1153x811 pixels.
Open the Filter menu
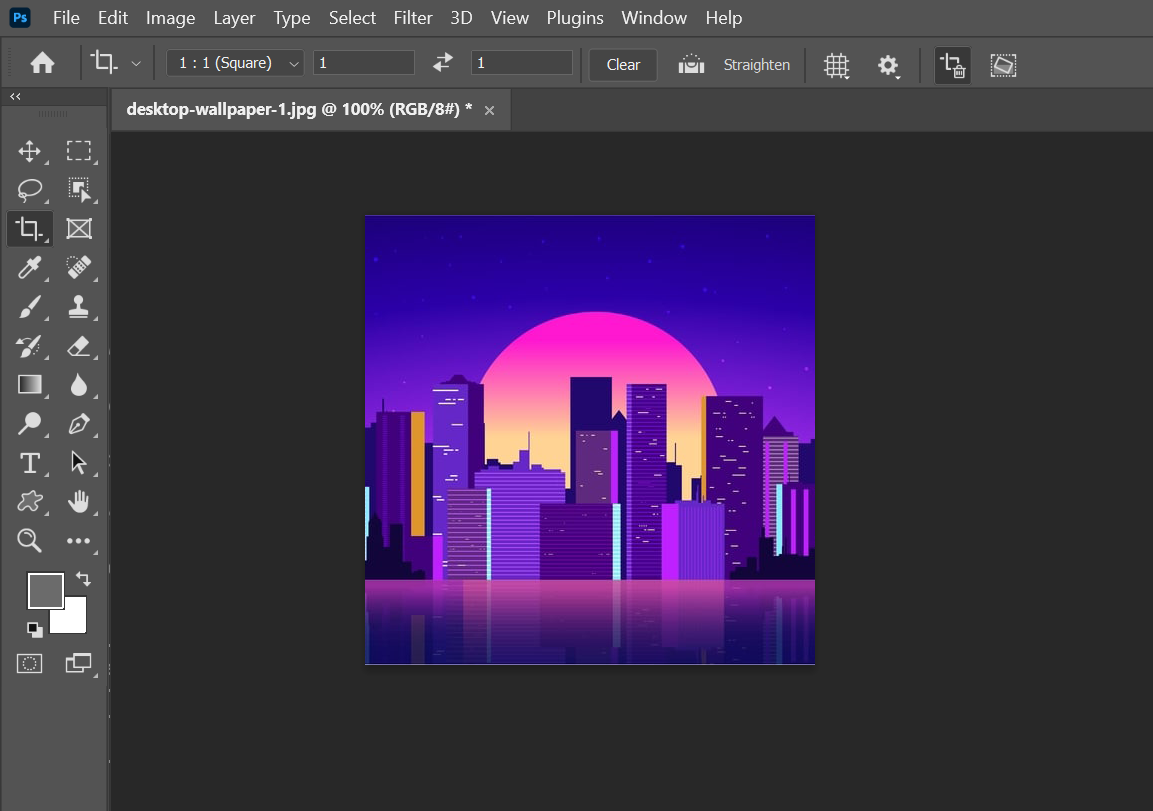tap(413, 18)
